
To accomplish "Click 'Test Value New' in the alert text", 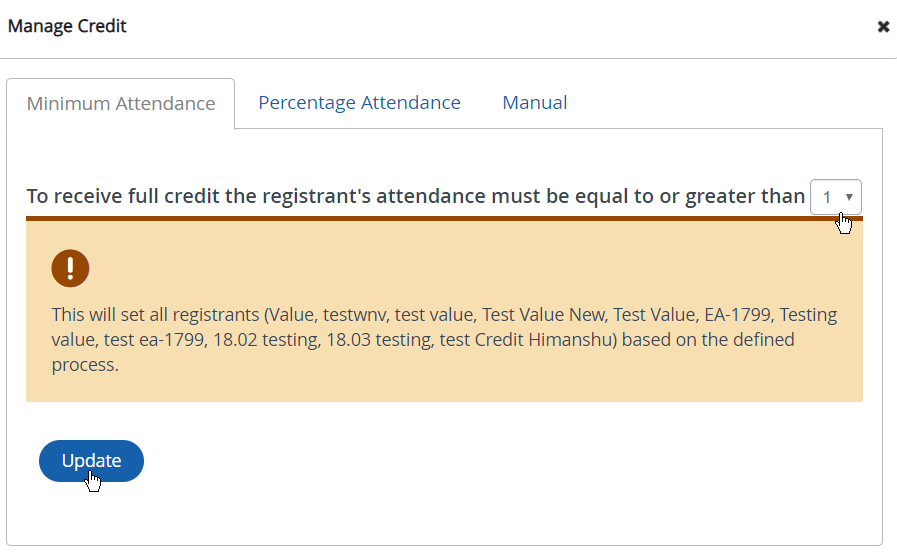I will [x=544, y=315].
